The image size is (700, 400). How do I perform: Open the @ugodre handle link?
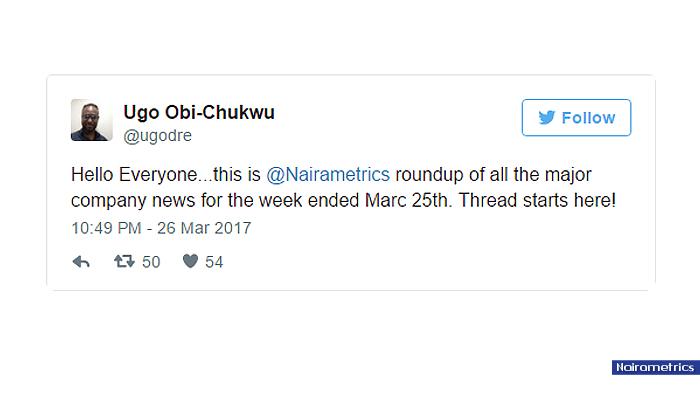click(157, 135)
